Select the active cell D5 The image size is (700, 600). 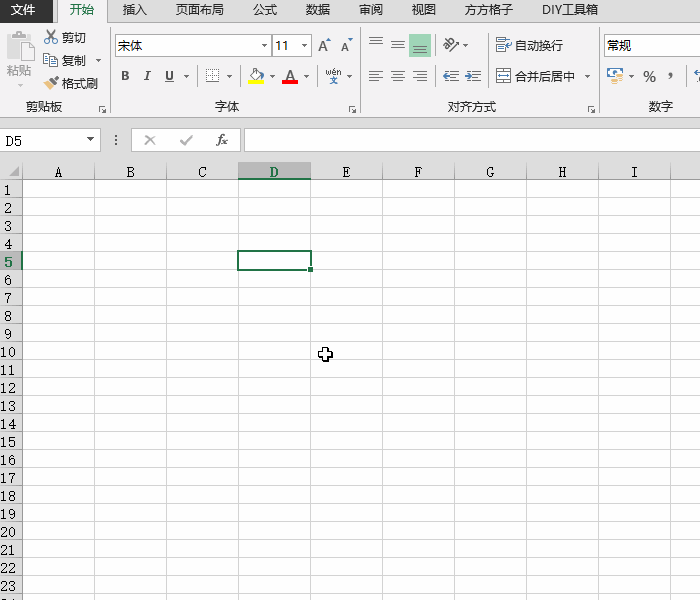[x=275, y=260]
